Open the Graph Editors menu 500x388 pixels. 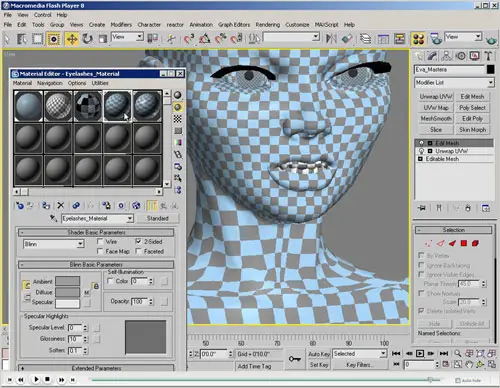(x=234, y=25)
